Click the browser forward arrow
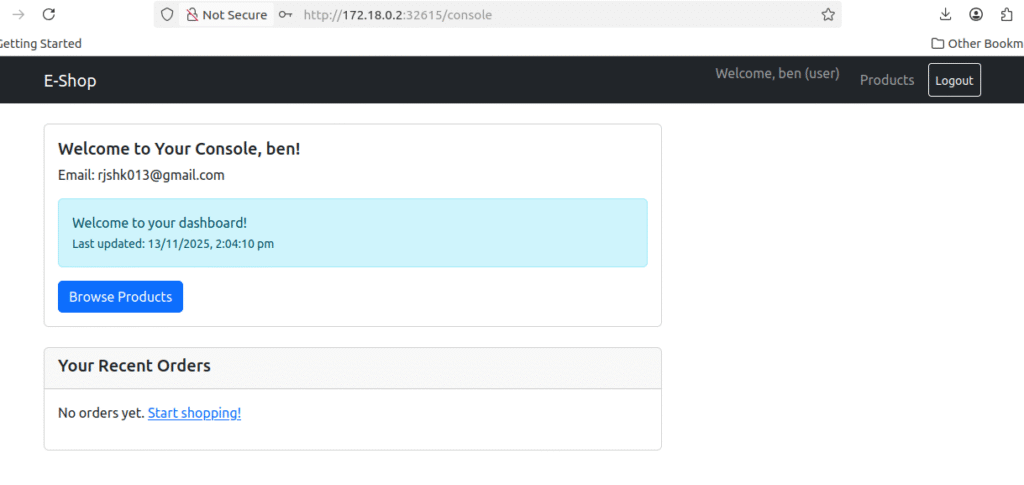1024x485 pixels. point(17,15)
